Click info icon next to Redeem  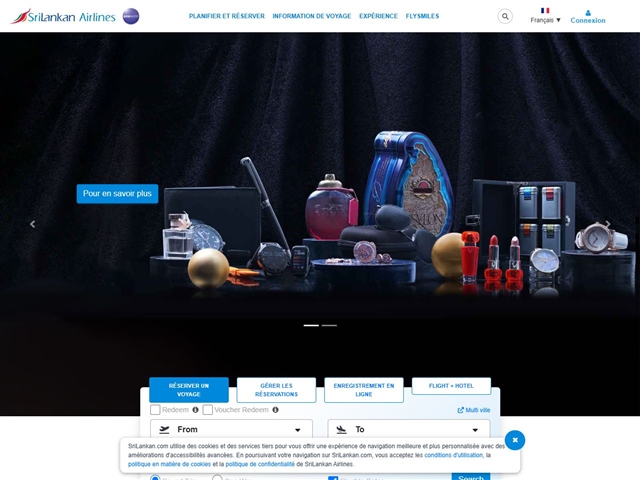point(195,410)
